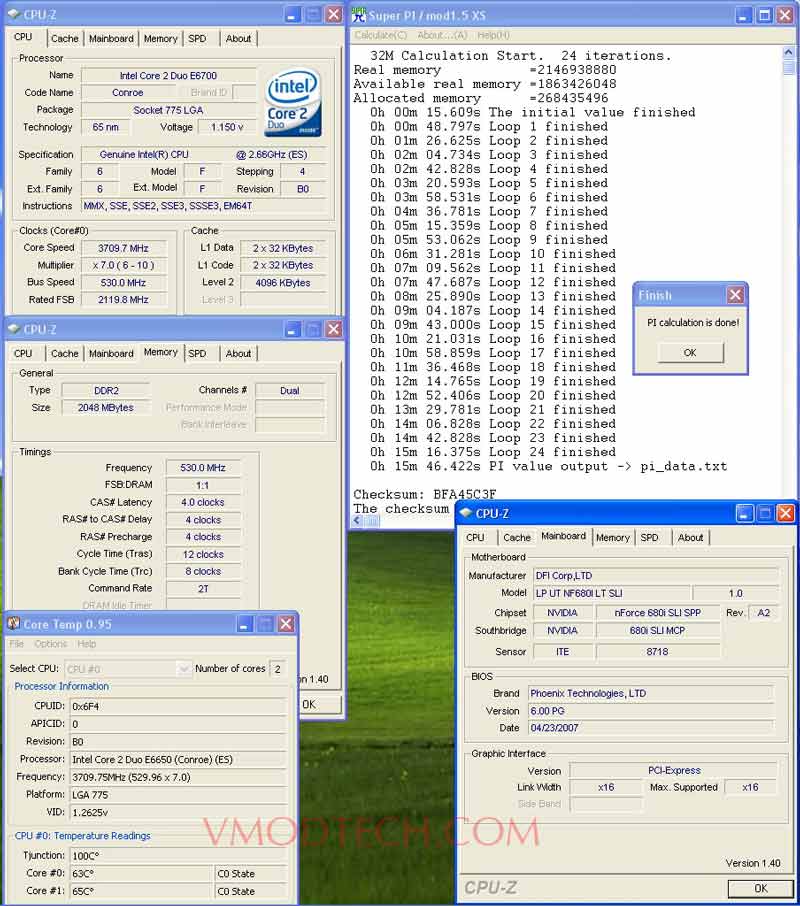Click the CPUID field 0x6F4 in Core Temp
This screenshot has height=906, width=800.
(x=178, y=706)
